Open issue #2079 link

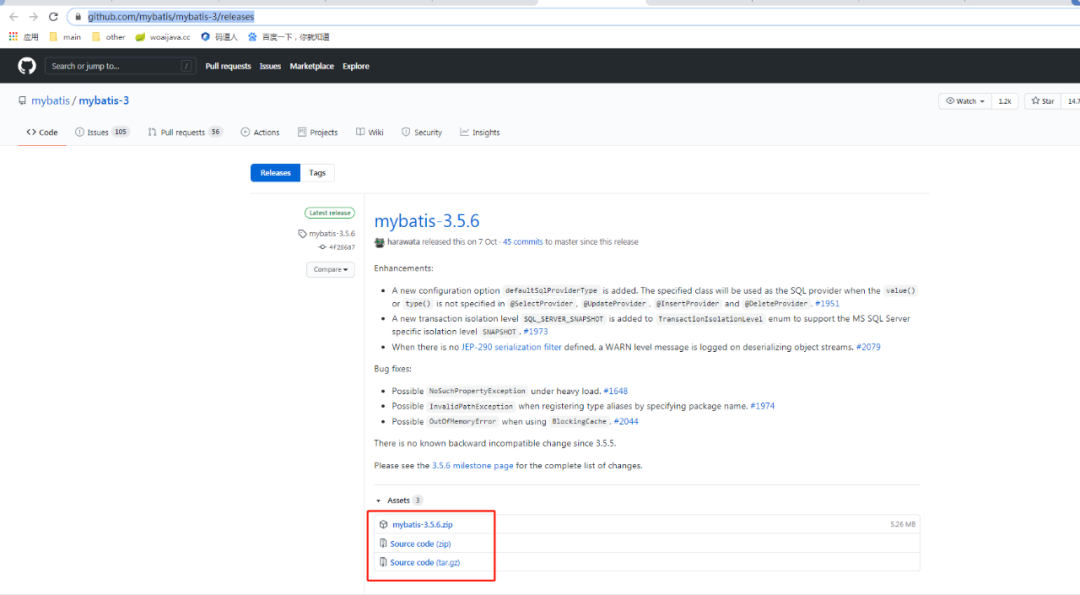click(x=868, y=347)
